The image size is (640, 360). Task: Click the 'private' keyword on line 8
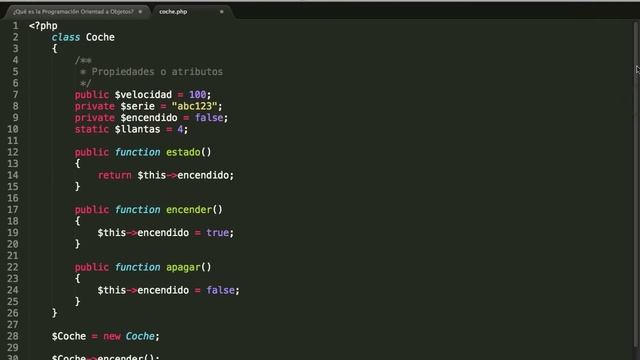[94, 106]
